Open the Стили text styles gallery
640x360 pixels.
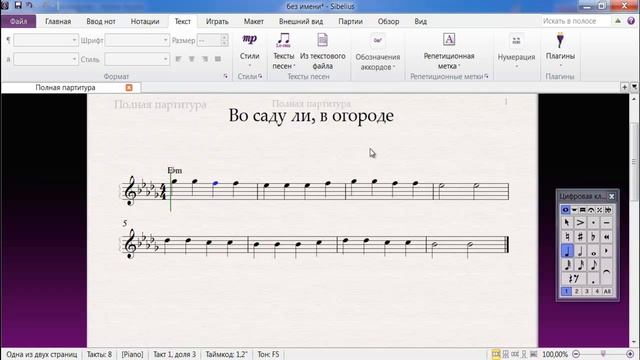tap(249, 50)
